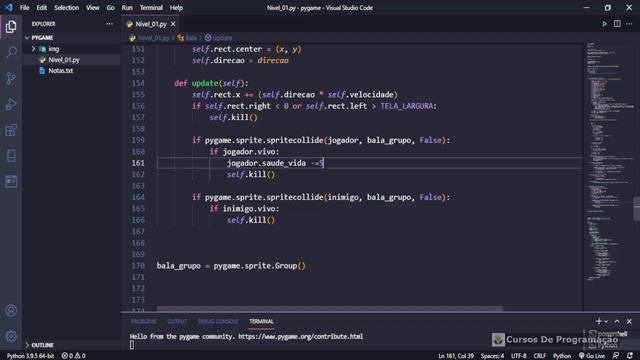Change line ending via CRLF
This screenshot has width=640, height=360.
(x=539, y=356)
